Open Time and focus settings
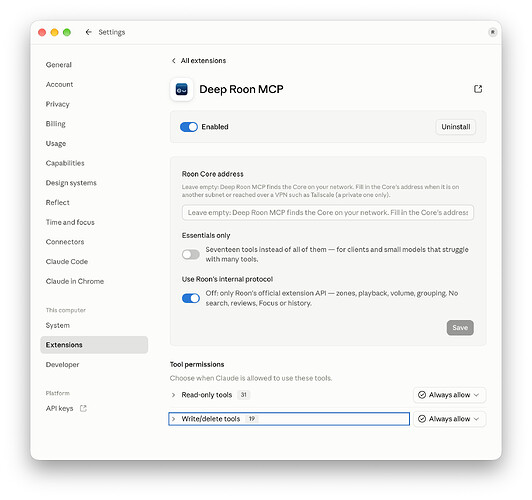 tap(70, 222)
